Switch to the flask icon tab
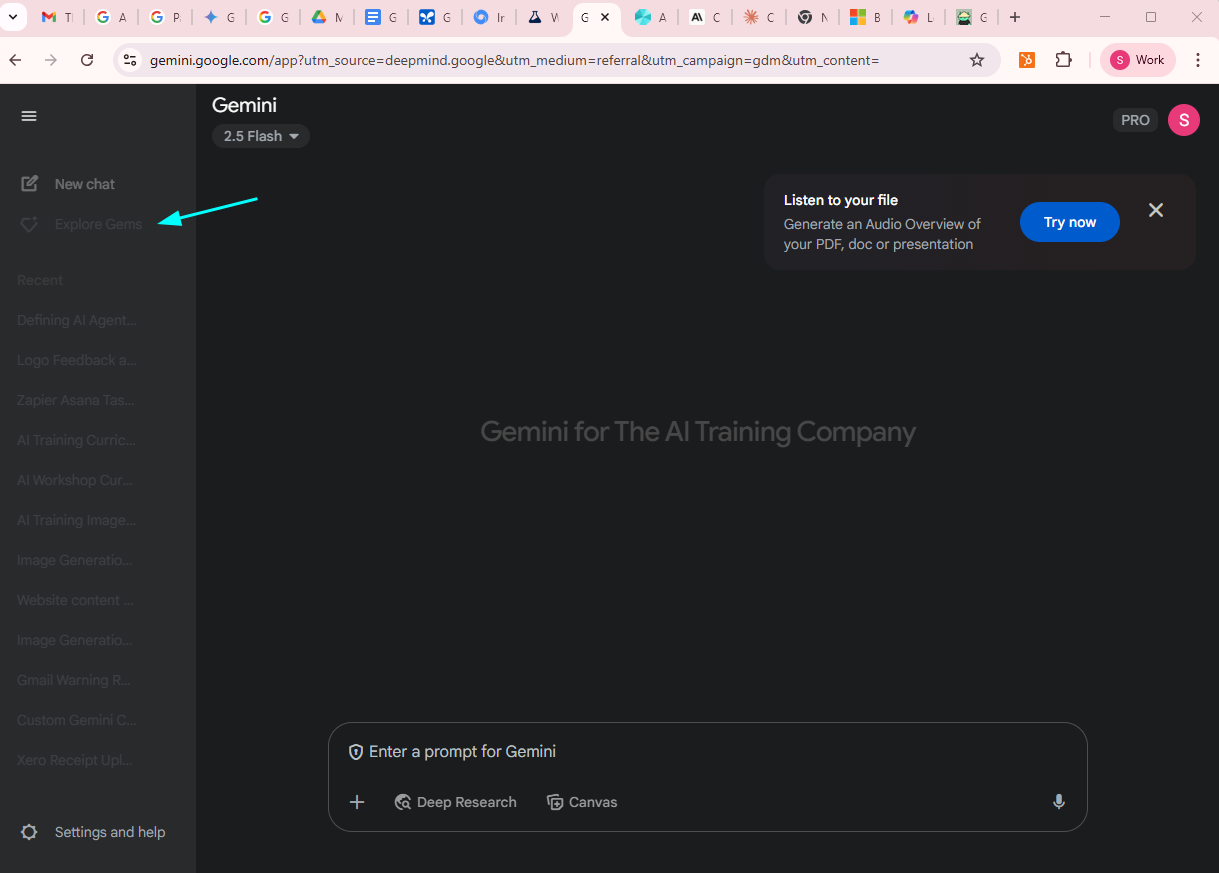This screenshot has height=873, width=1219. [x=543, y=17]
